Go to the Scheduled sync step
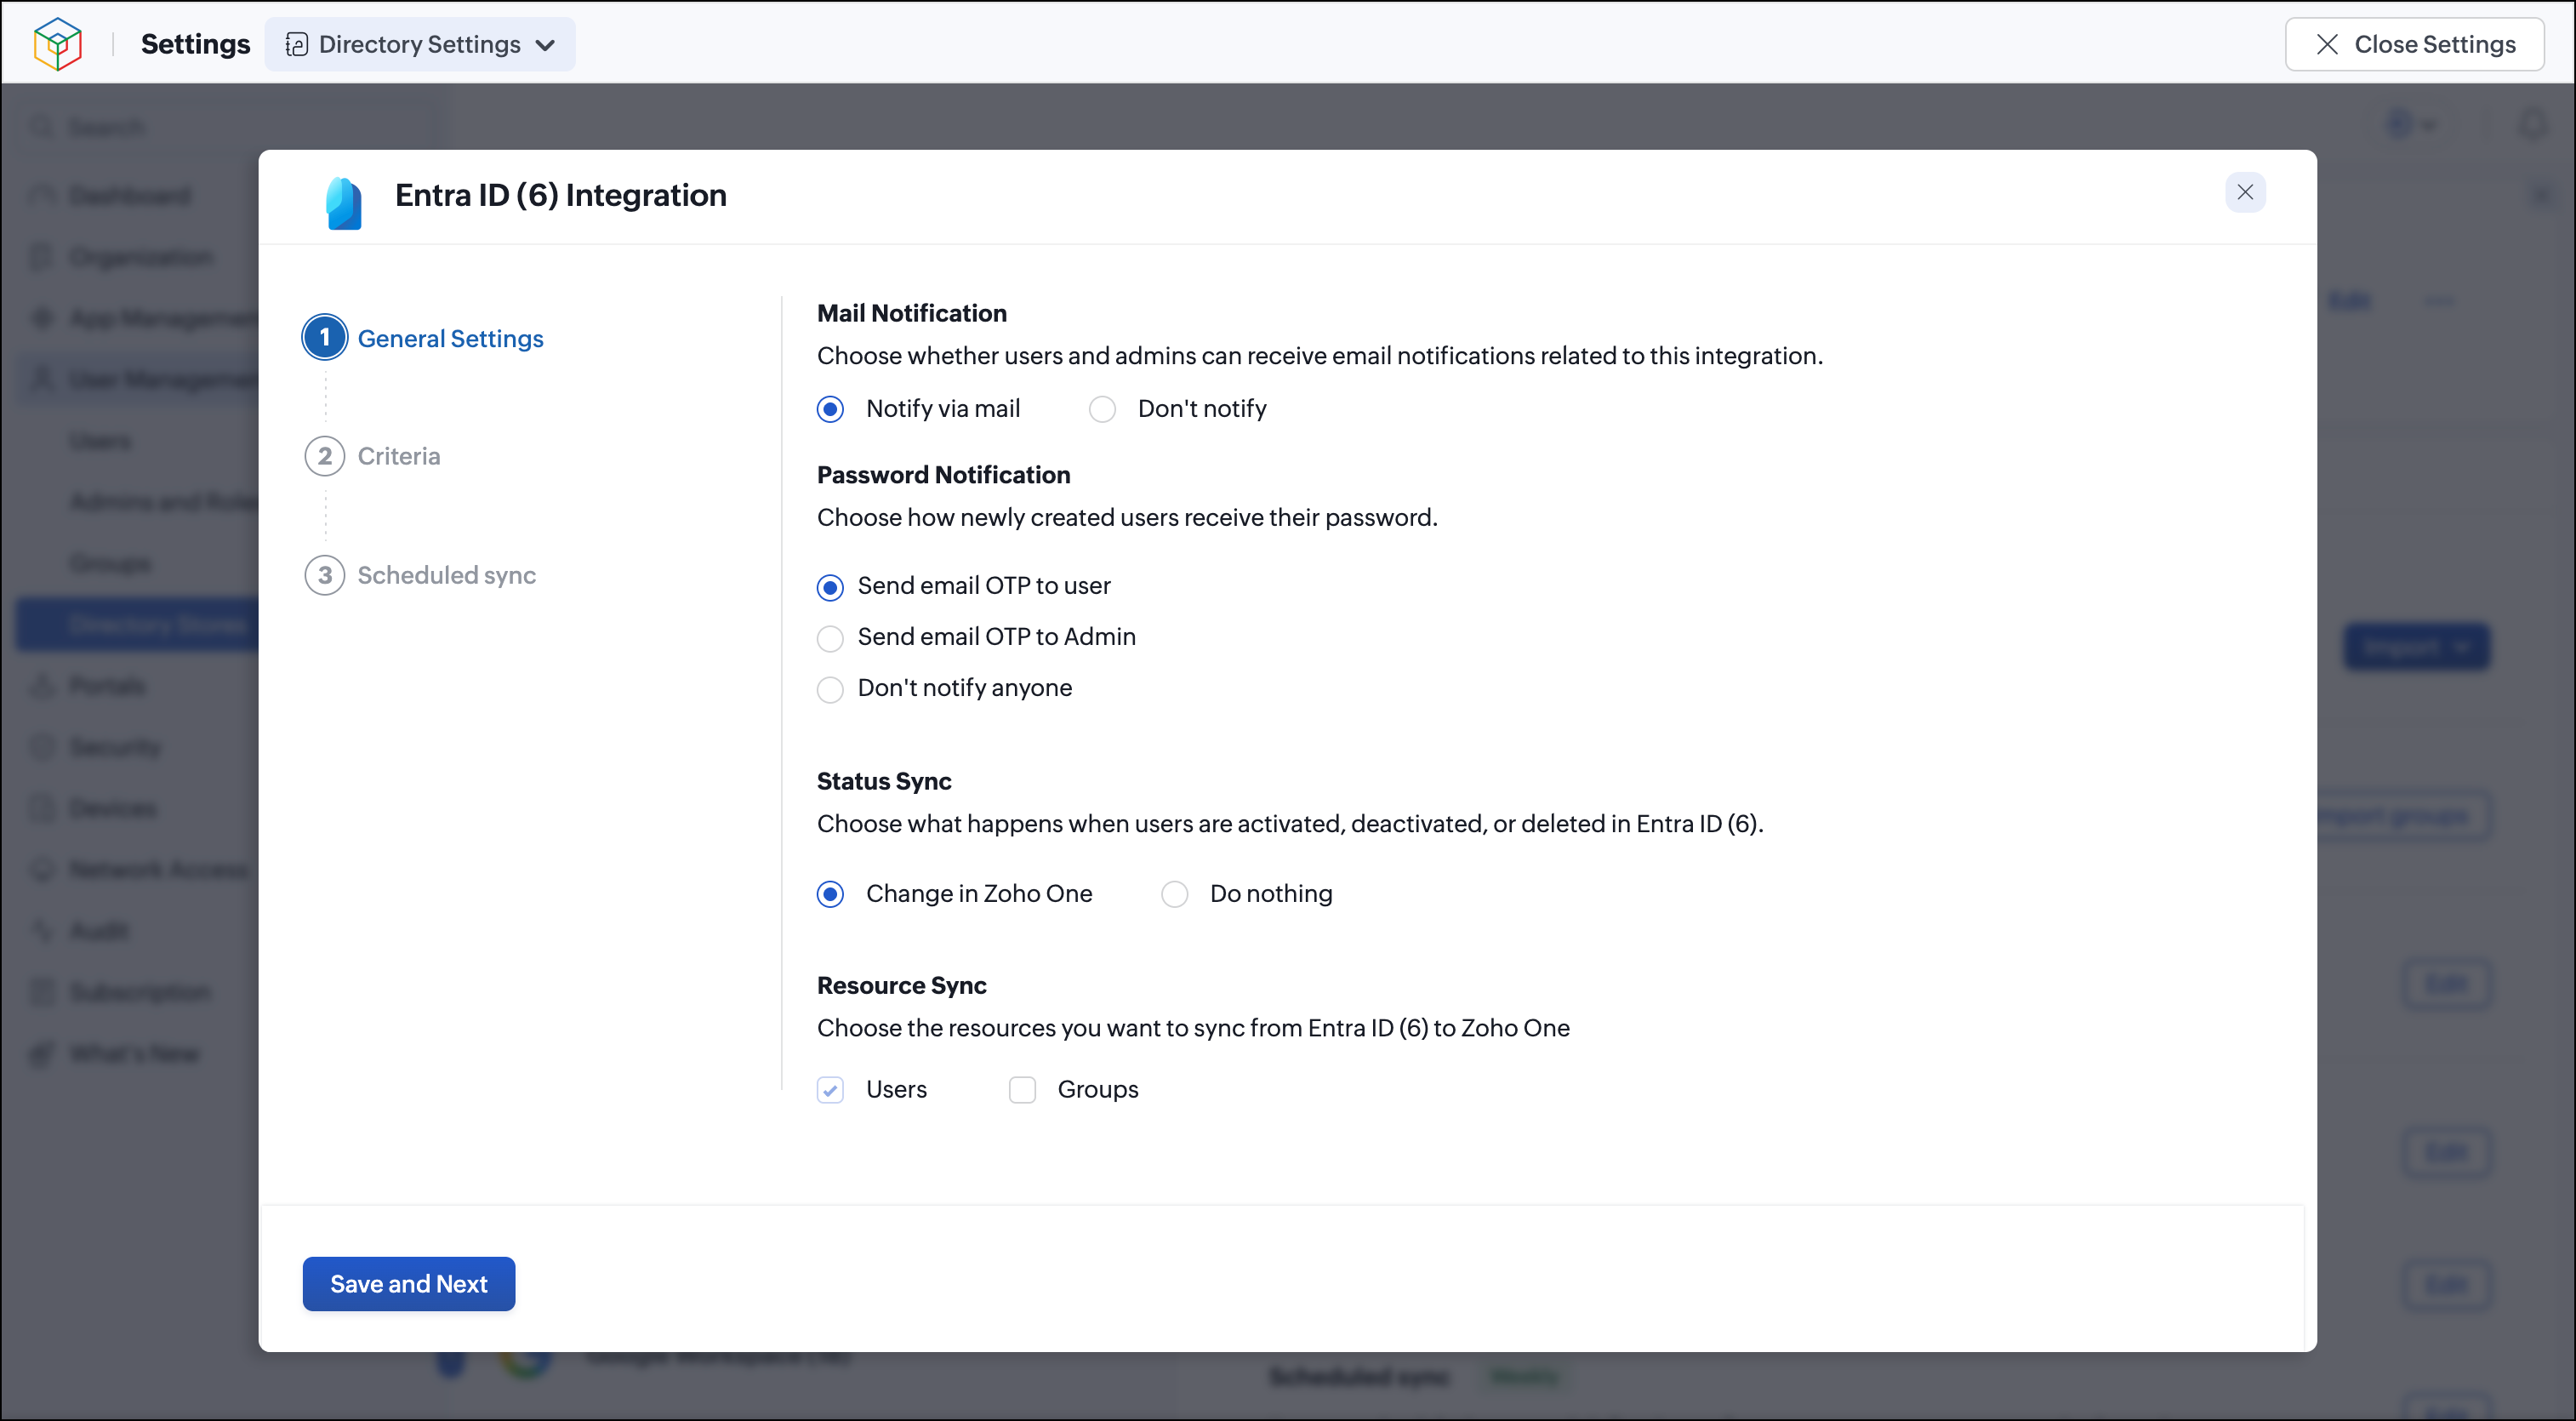This screenshot has width=2576, height=1421. click(x=446, y=575)
